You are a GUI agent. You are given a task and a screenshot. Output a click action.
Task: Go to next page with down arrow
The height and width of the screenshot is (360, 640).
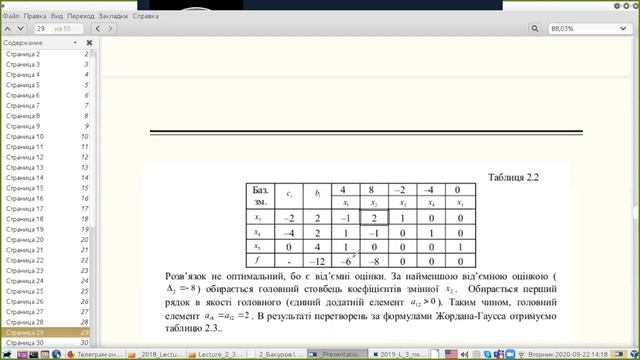[20, 29]
